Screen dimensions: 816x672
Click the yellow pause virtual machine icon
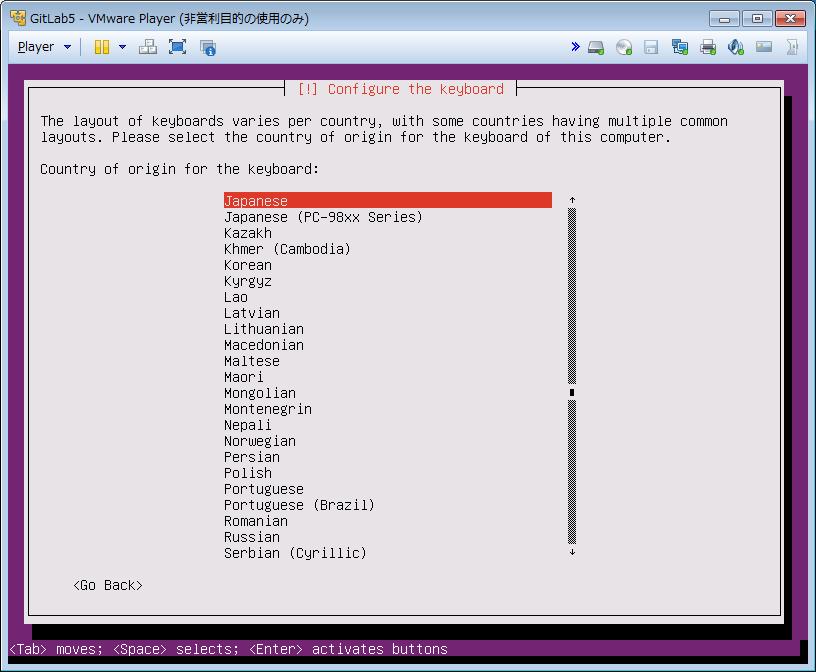click(x=102, y=47)
